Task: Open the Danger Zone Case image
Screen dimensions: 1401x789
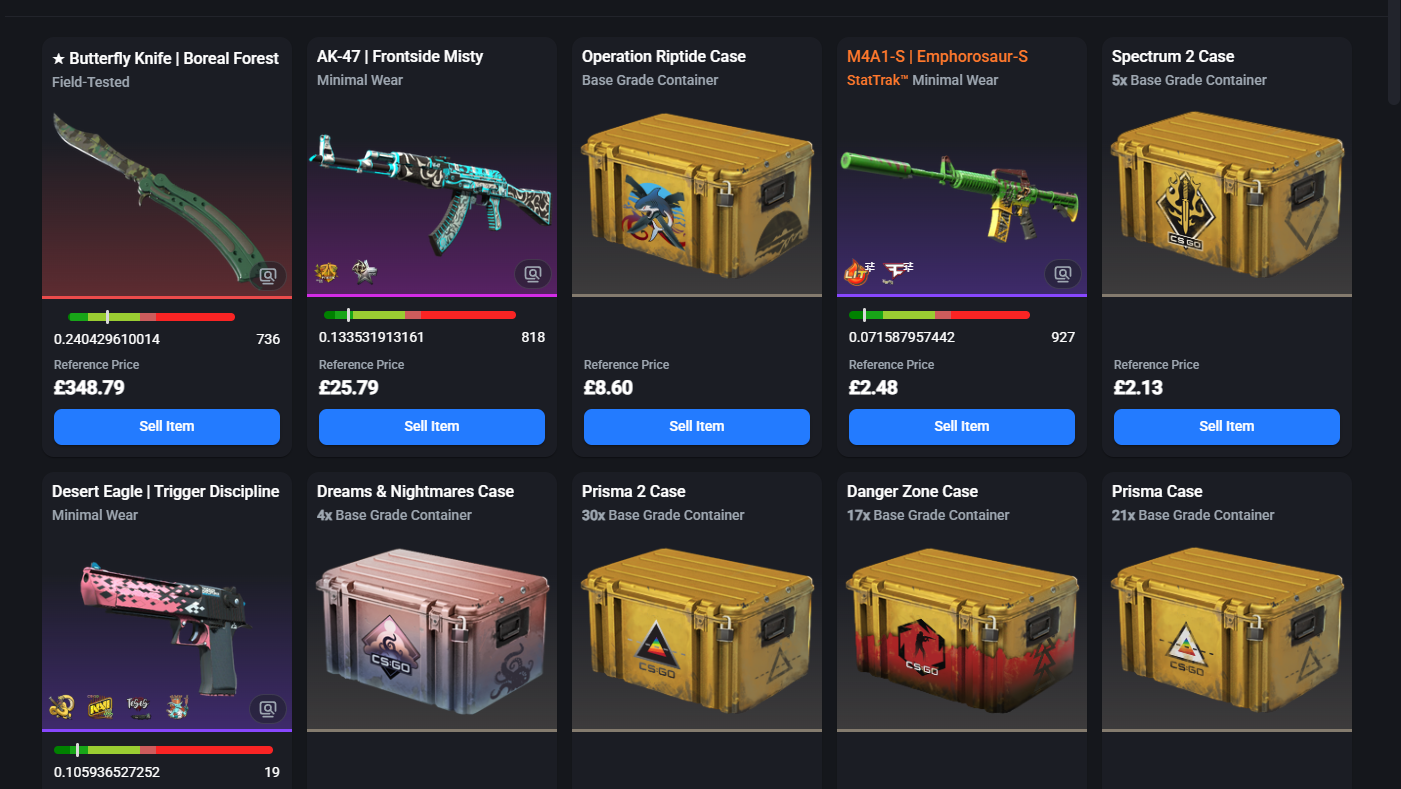Action: pyautogui.click(x=962, y=631)
